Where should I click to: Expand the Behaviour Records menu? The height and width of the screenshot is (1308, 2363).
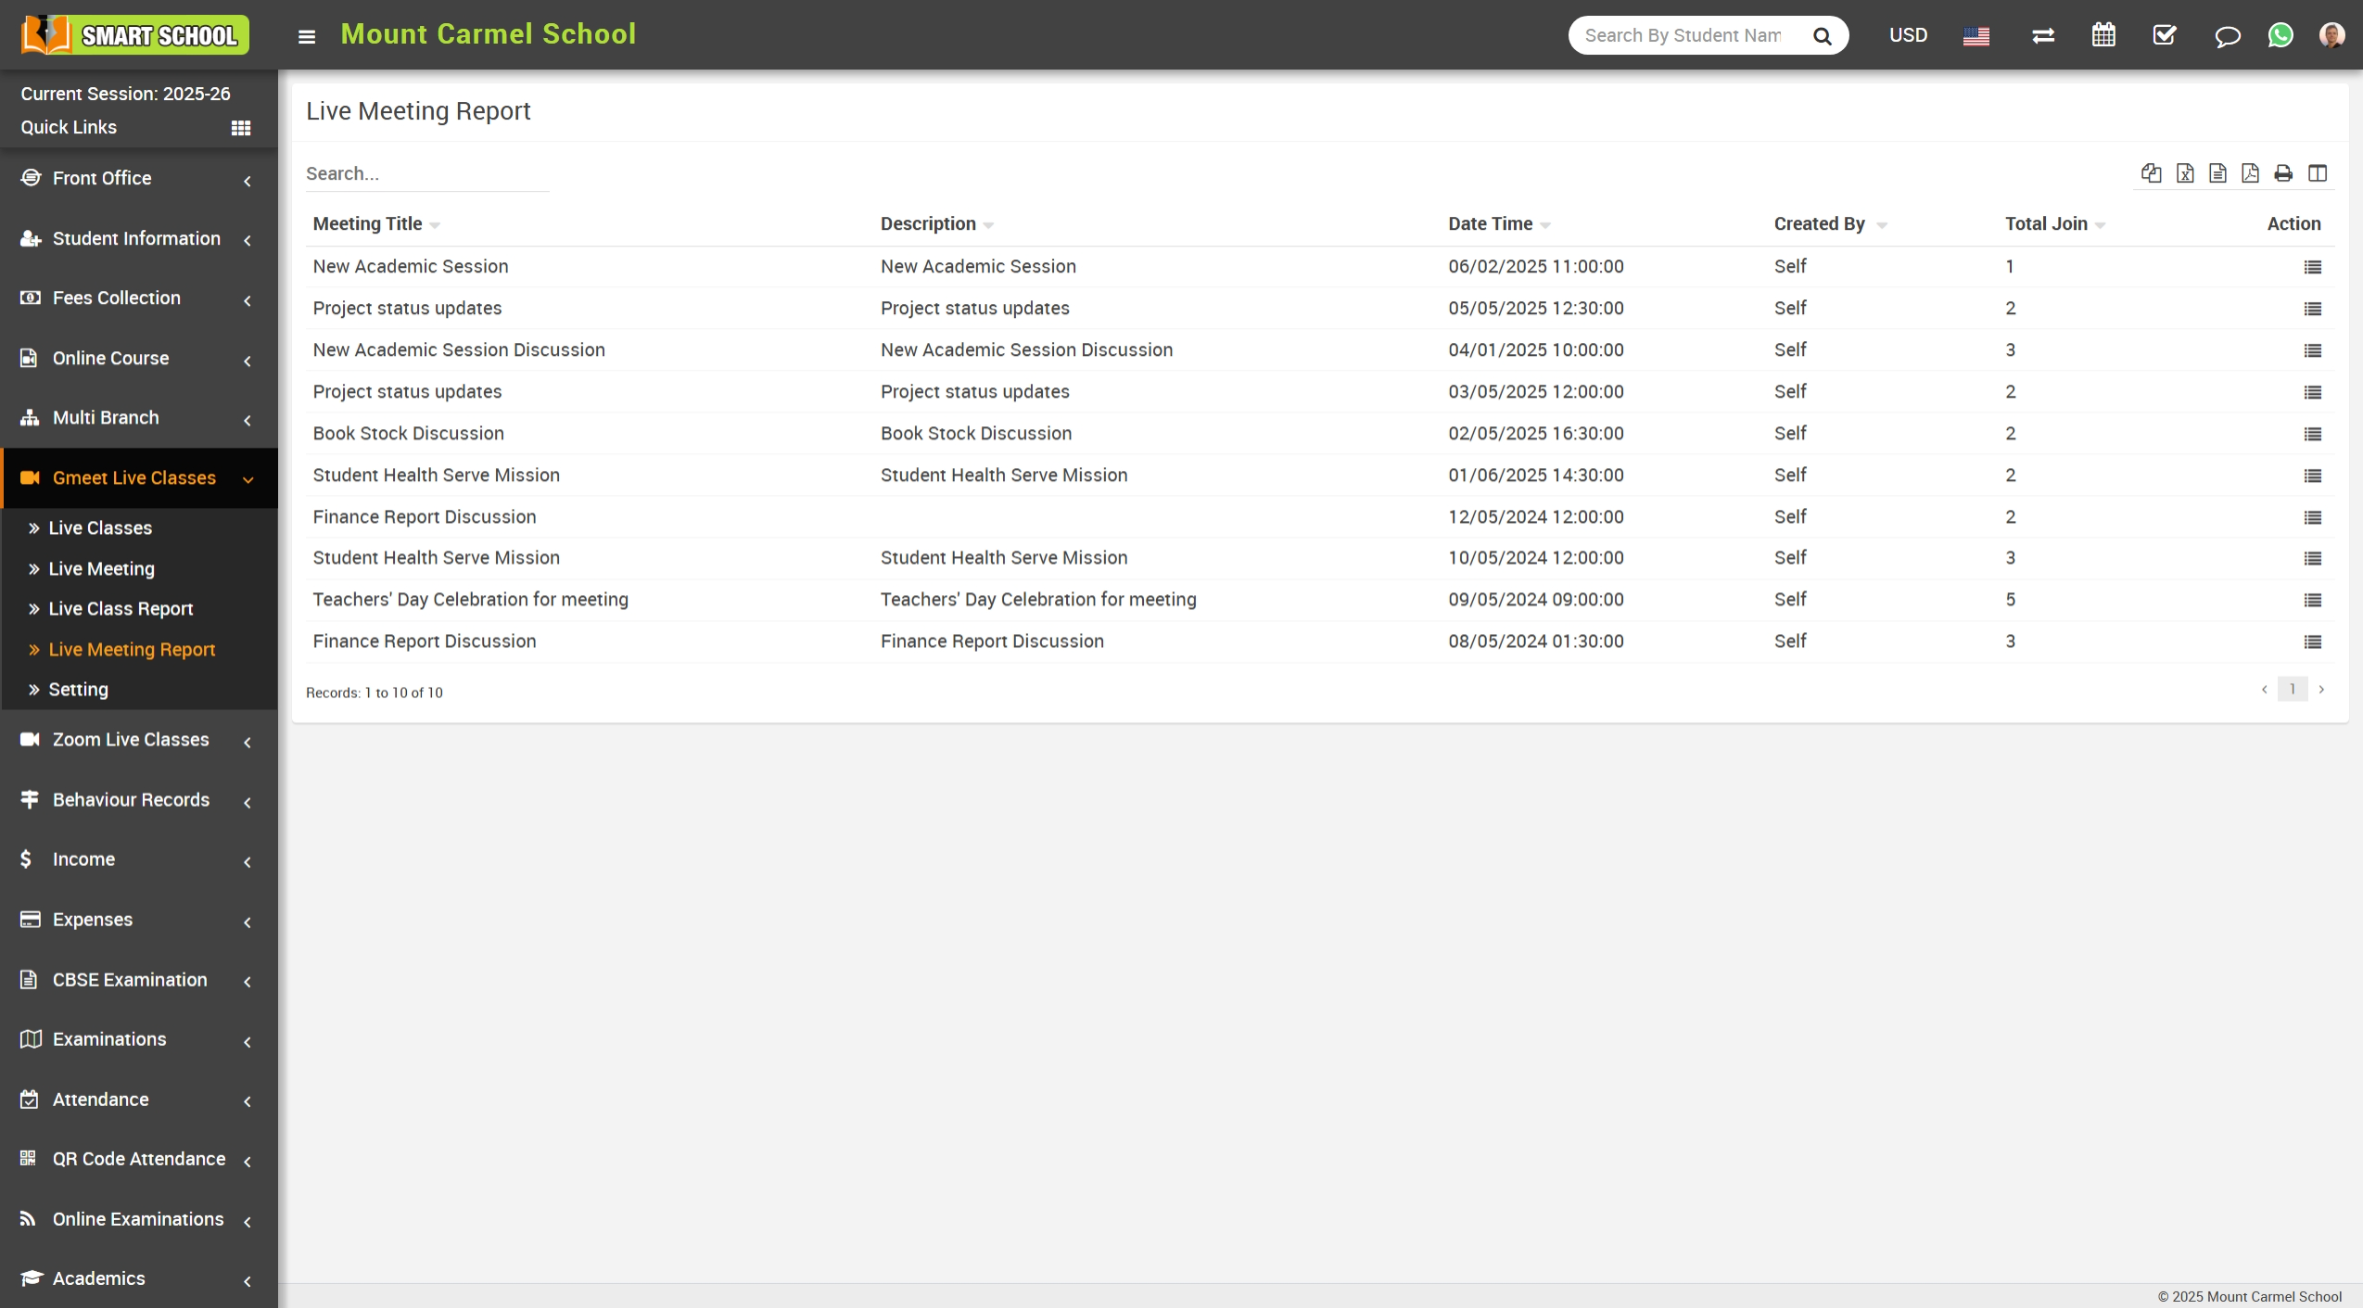coord(139,800)
